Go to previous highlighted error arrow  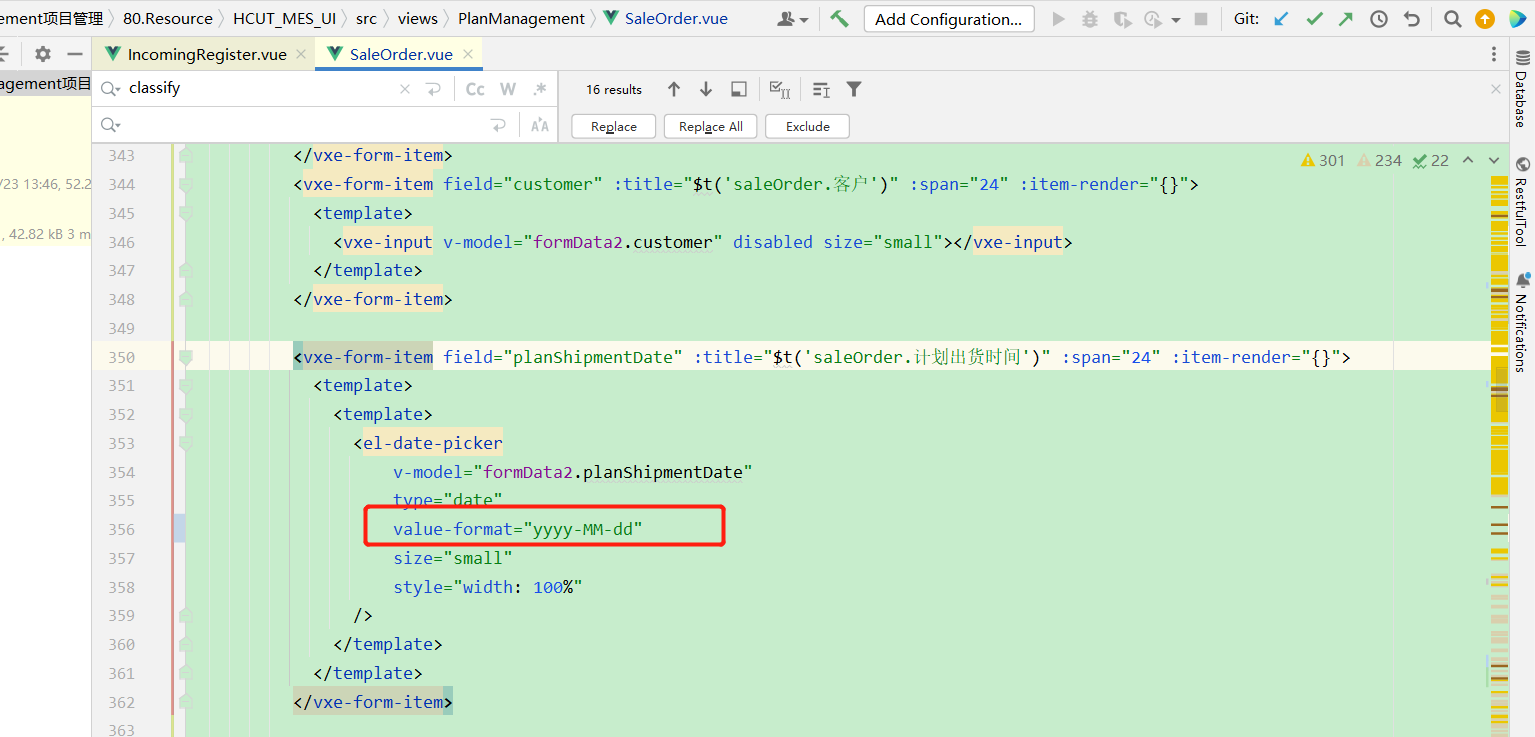click(x=1468, y=160)
